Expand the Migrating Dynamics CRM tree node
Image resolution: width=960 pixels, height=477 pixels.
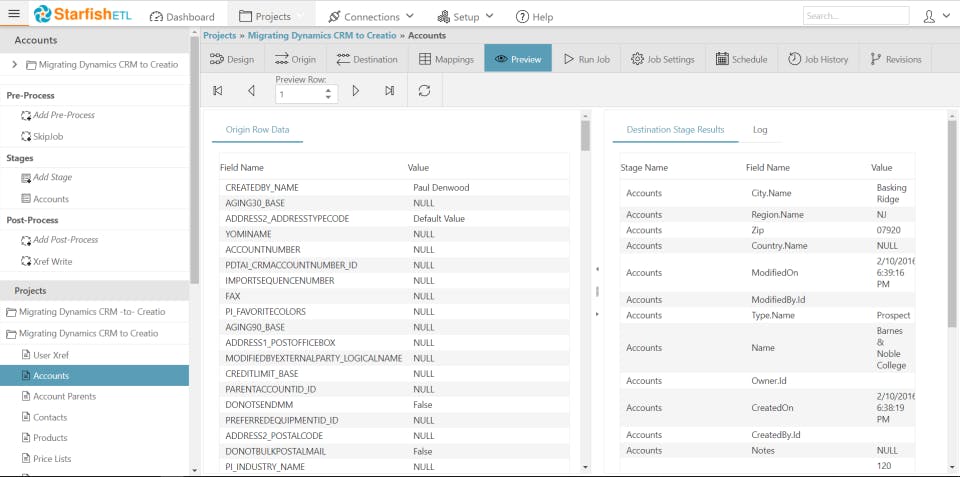[15, 64]
